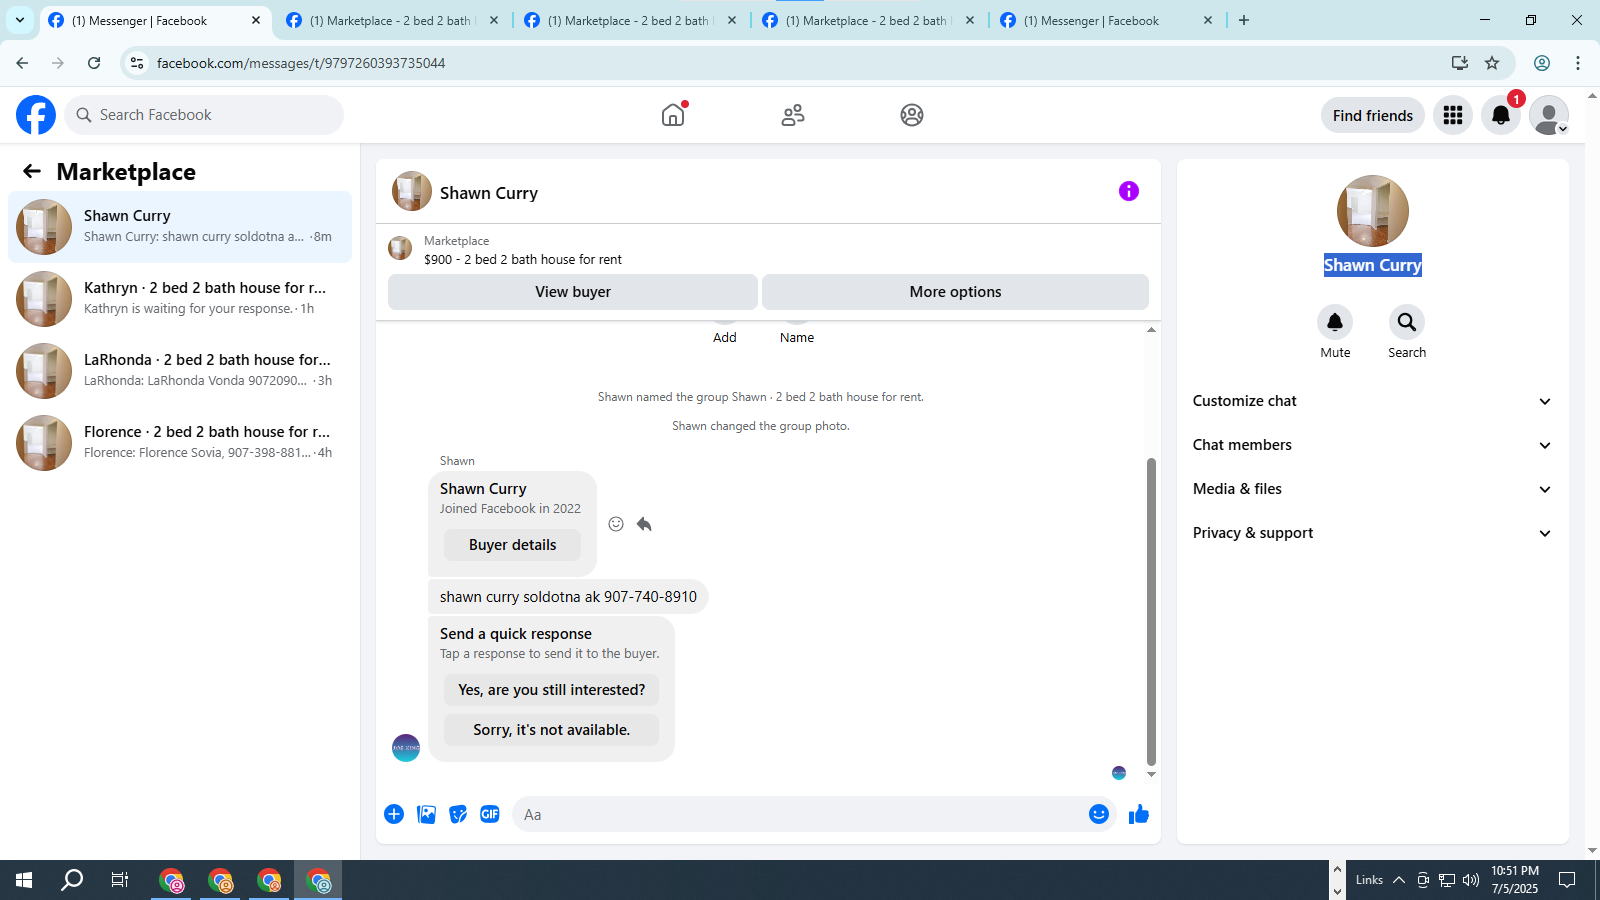Switch to the first Messenger tab
Image resolution: width=1600 pixels, height=900 pixels.
155,20
